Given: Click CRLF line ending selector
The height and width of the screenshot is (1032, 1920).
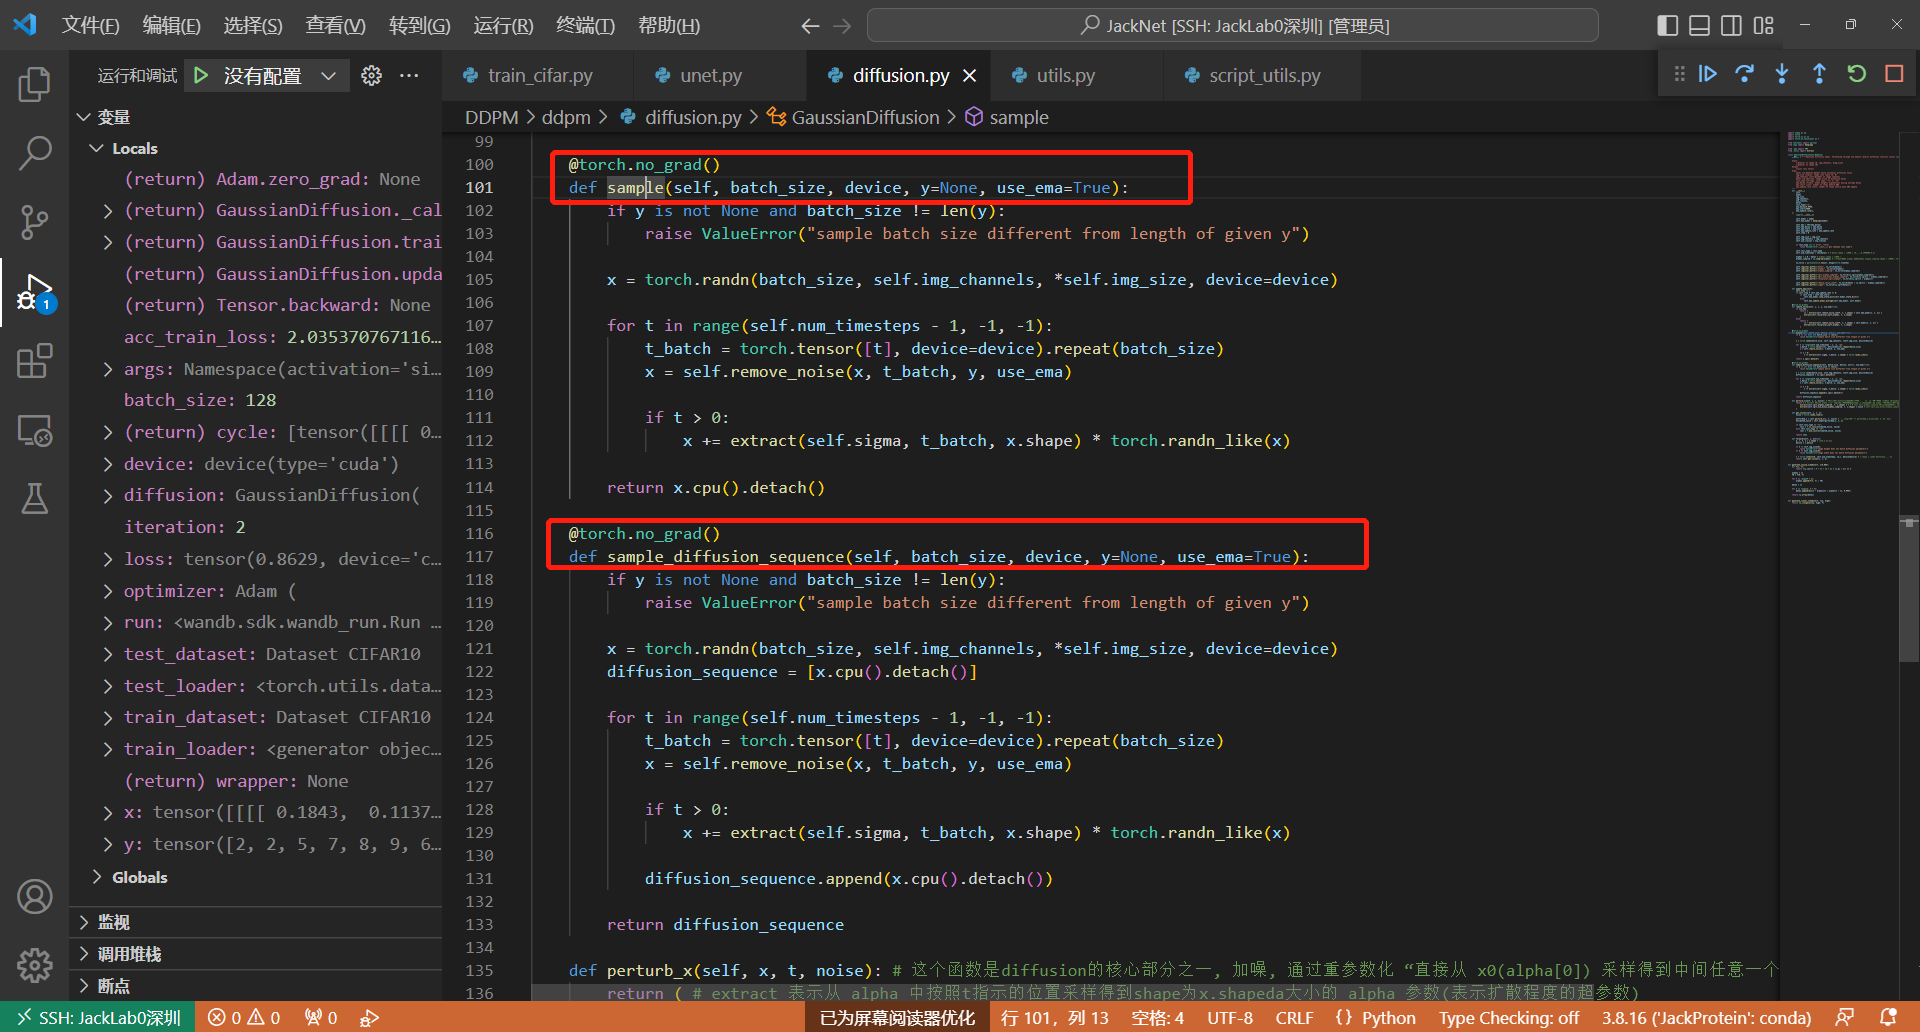Looking at the screenshot, I should pos(1294,1018).
